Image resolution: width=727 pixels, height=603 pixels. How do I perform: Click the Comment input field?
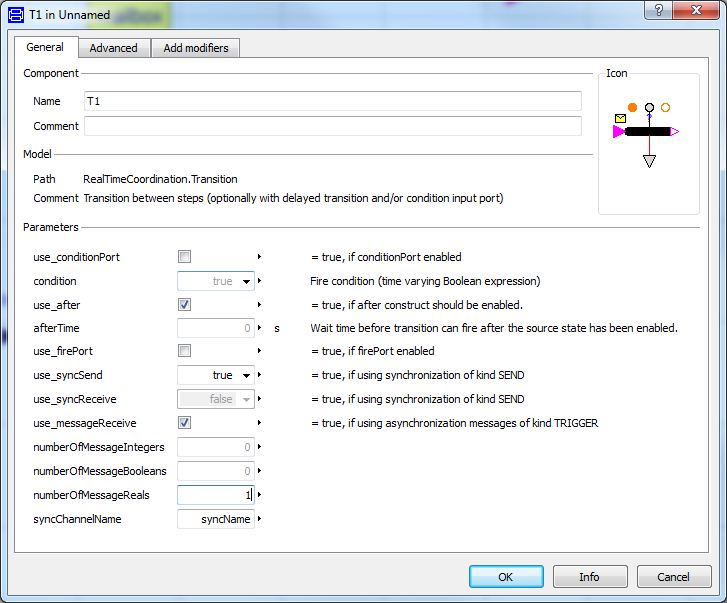(x=332, y=126)
